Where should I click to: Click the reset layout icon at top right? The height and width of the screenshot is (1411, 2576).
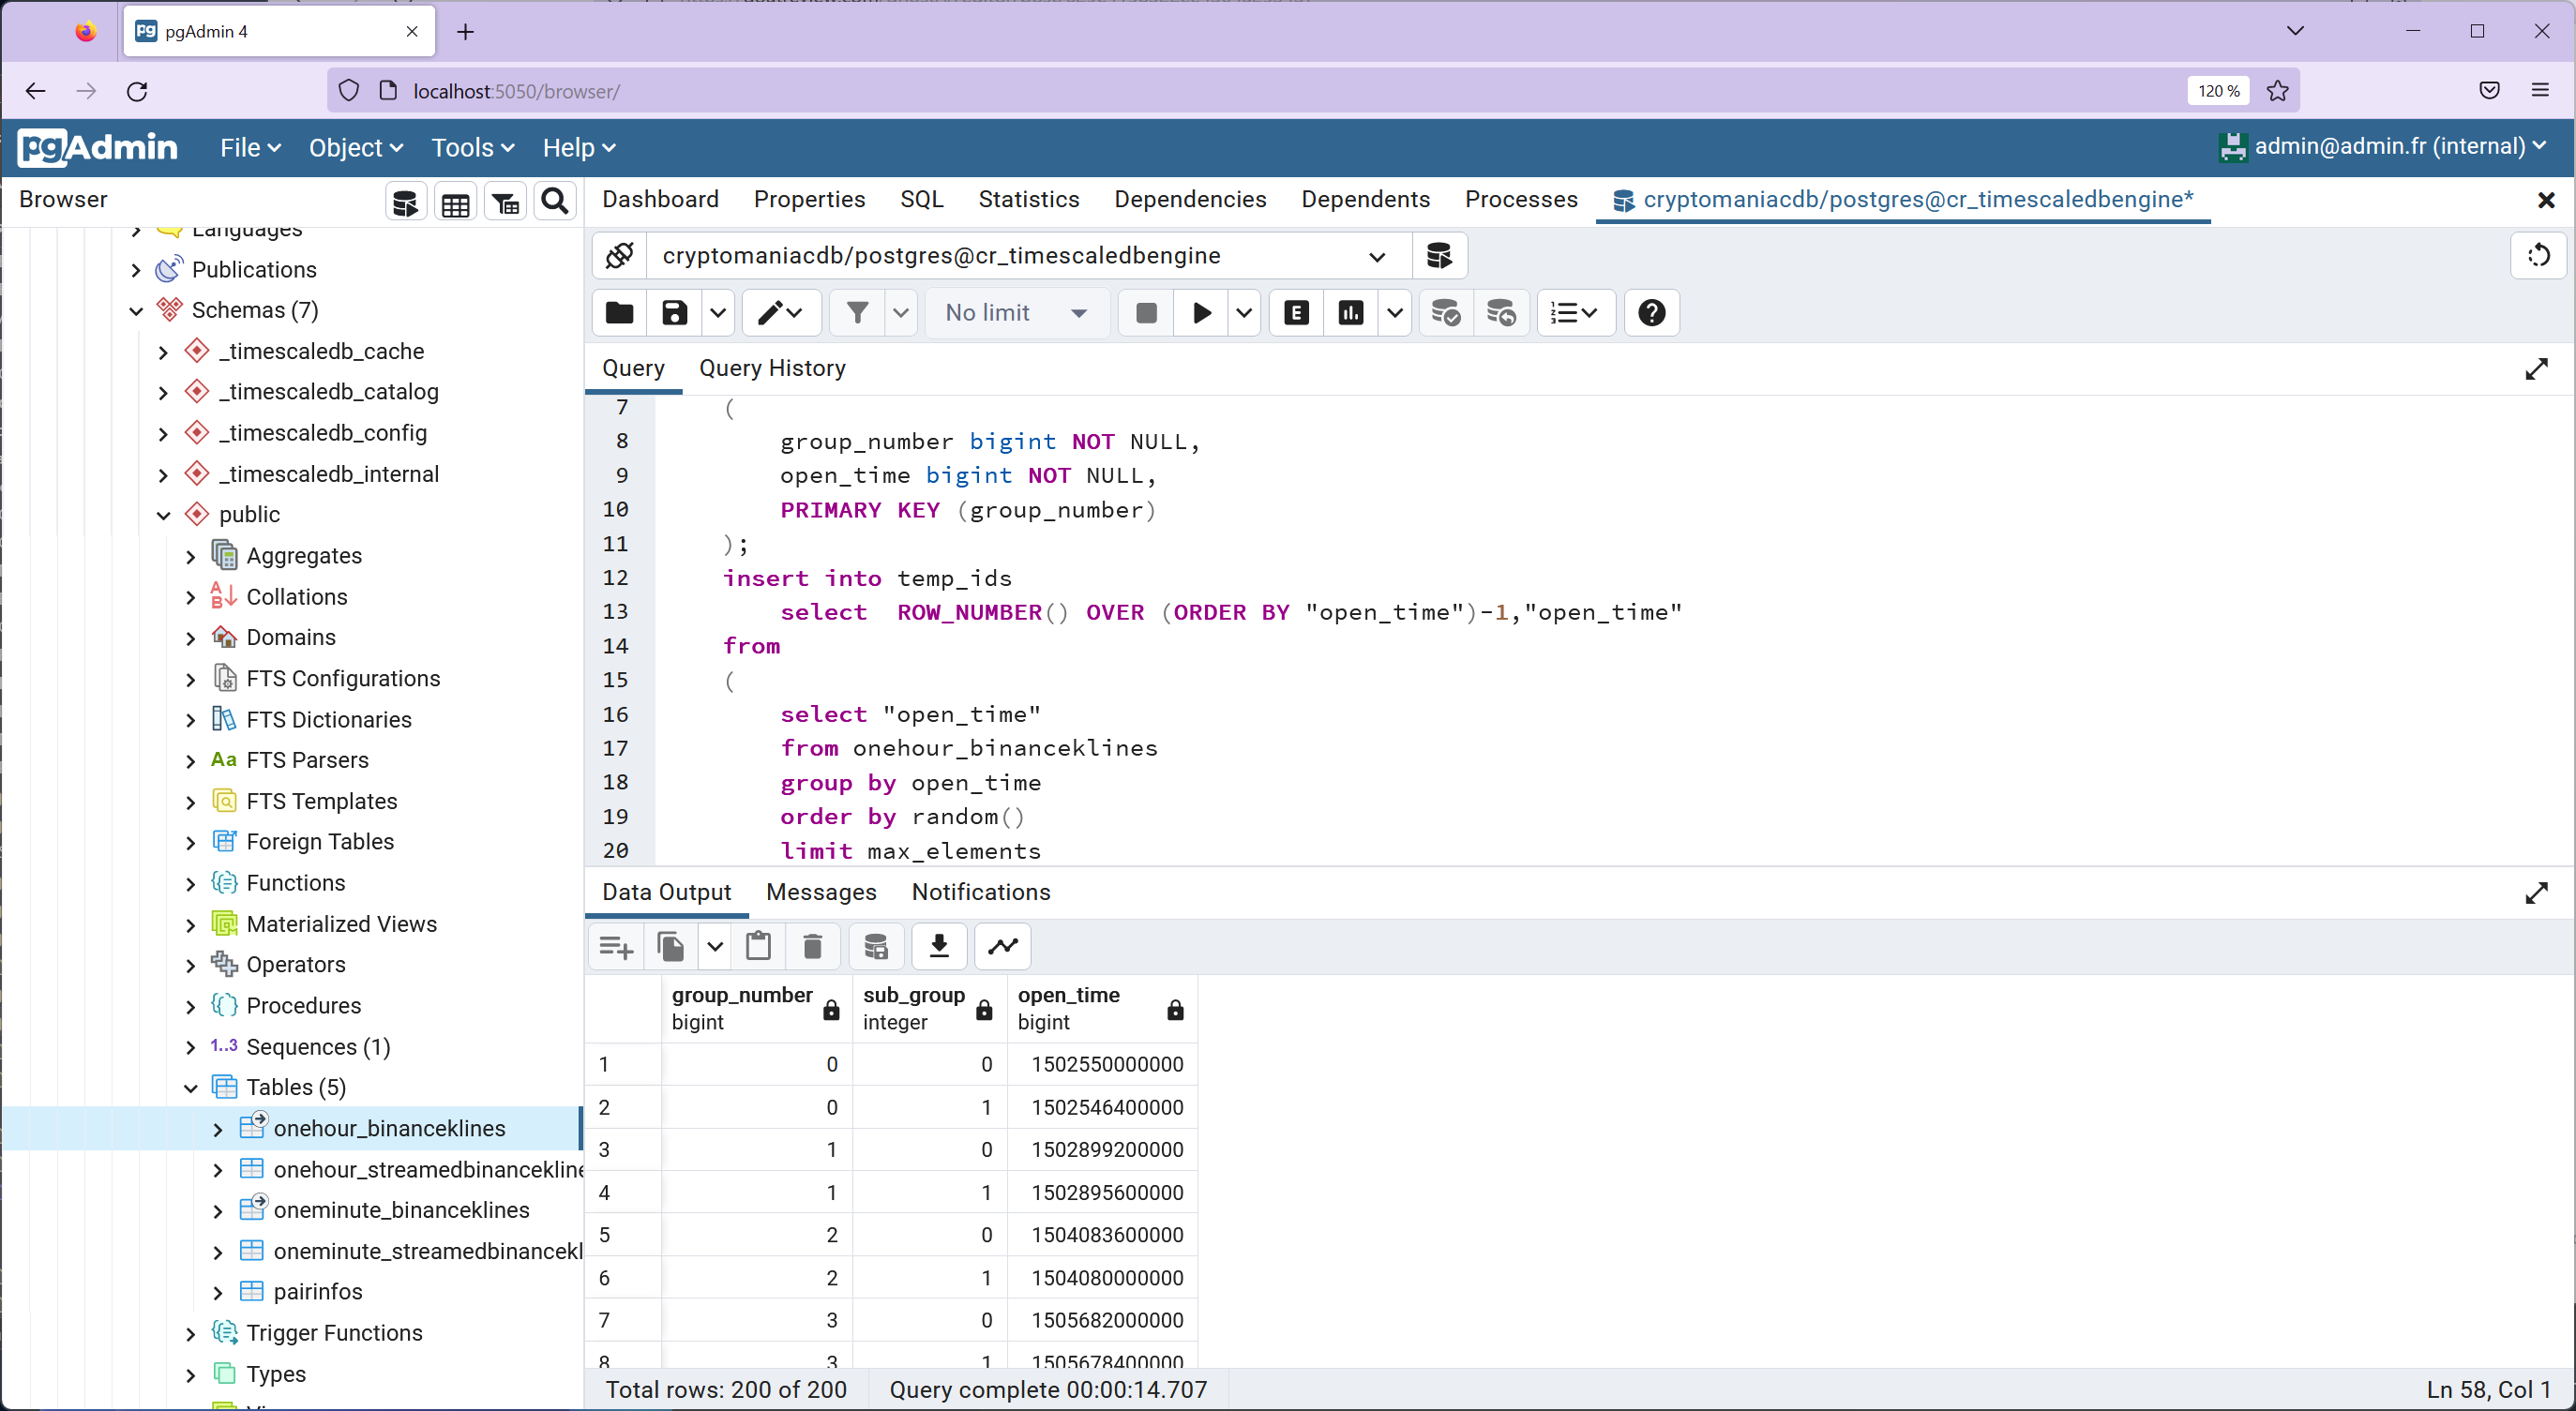click(2538, 256)
